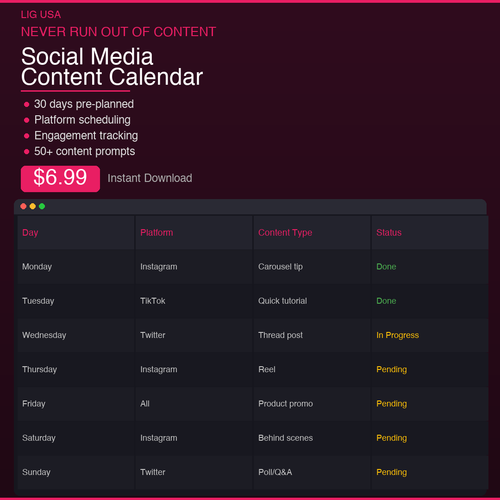Viewport: 500px width, 500px height.
Task: Click the Status column header
Action: (x=430, y=233)
